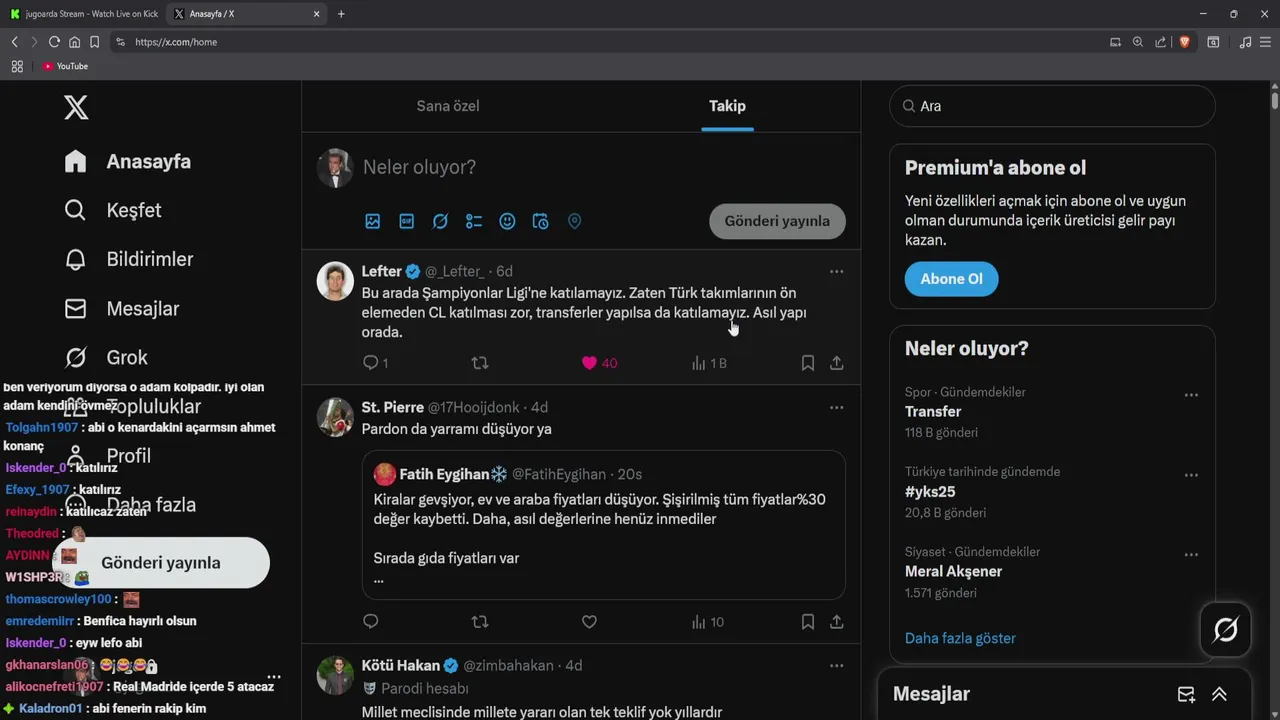Screen dimensions: 1280x720
Task: Click the grey Gönderi yayınla button in composer
Action: pyautogui.click(x=777, y=221)
